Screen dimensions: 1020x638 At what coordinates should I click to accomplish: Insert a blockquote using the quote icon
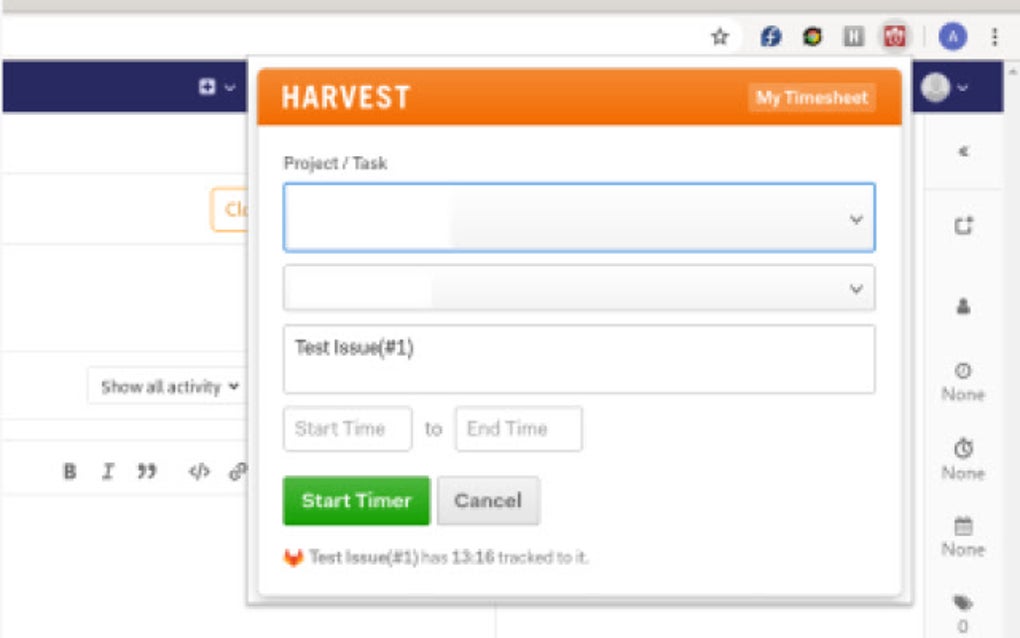(148, 470)
